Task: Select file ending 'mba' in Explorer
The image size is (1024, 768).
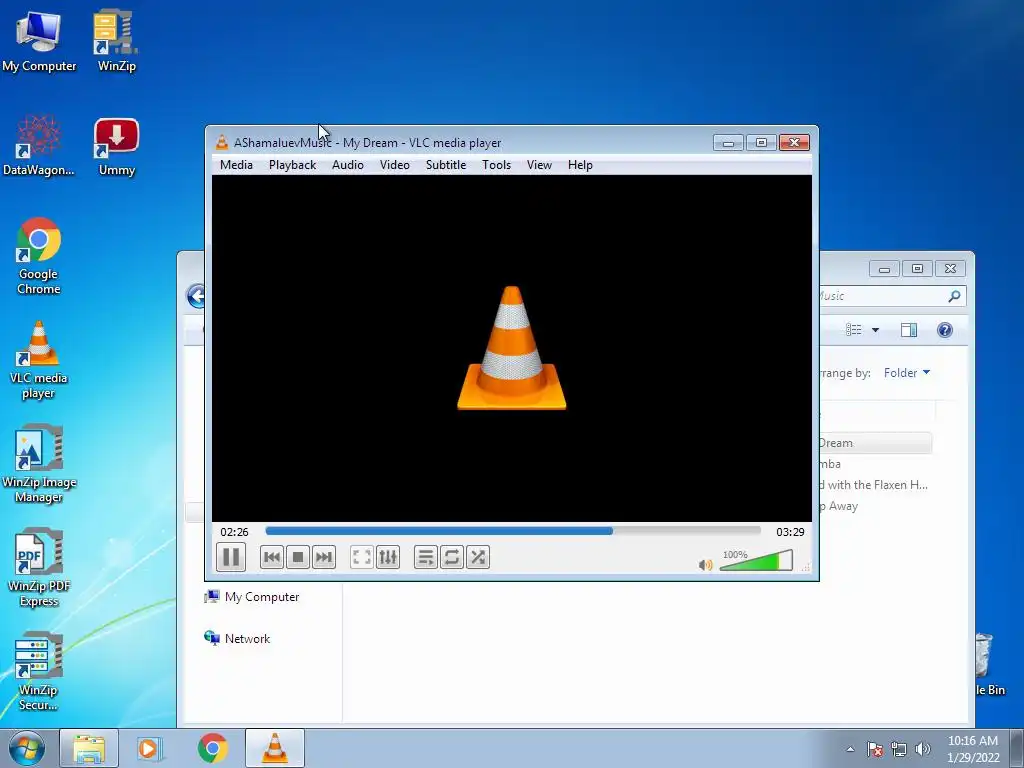Action: pyautogui.click(x=829, y=464)
